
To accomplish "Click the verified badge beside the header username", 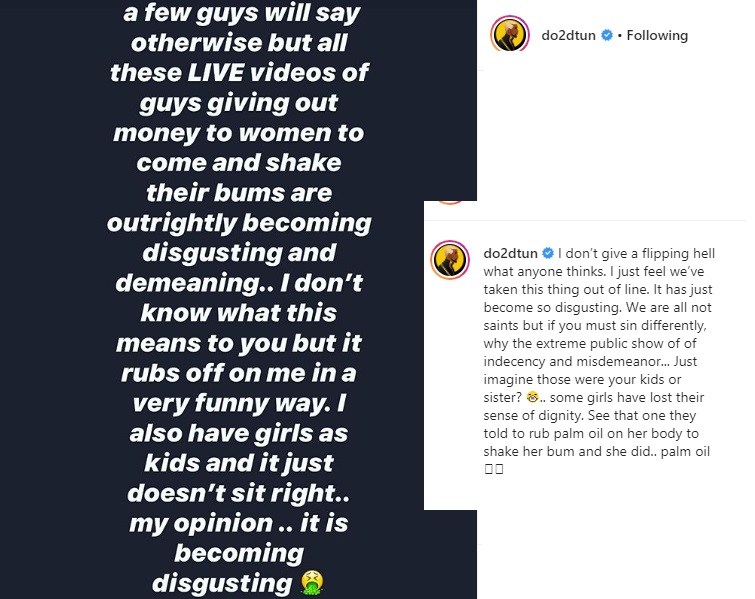I will [606, 36].
